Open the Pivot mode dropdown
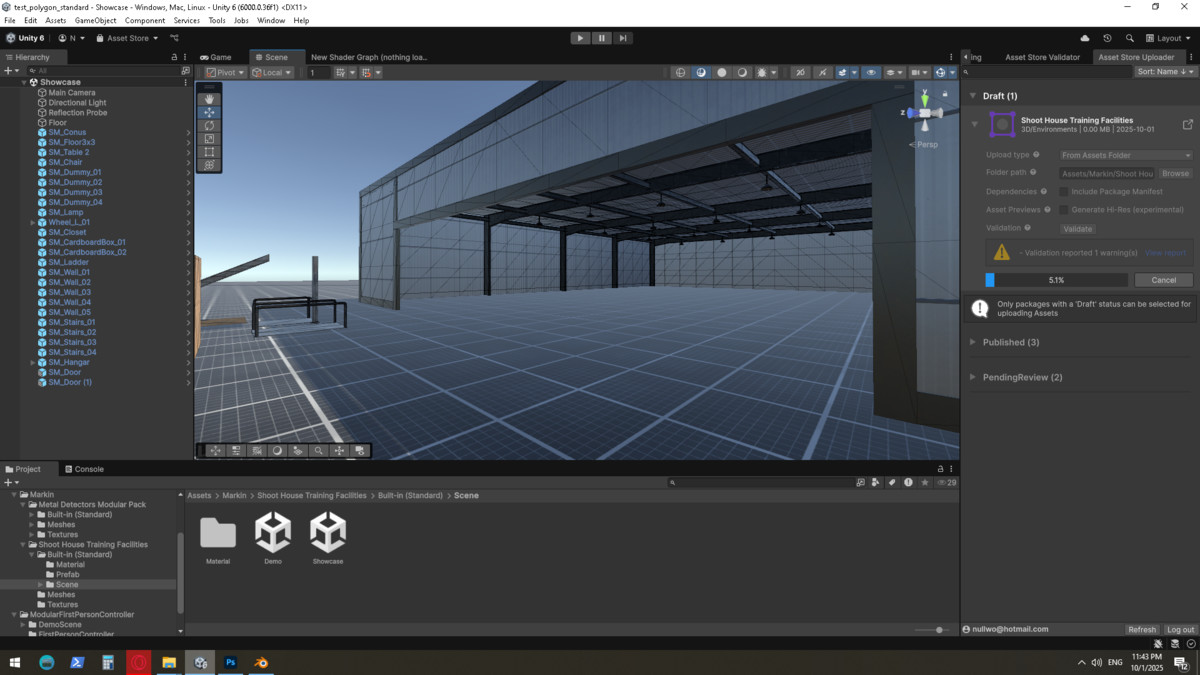1200x675 pixels. (x=225, y=73)
